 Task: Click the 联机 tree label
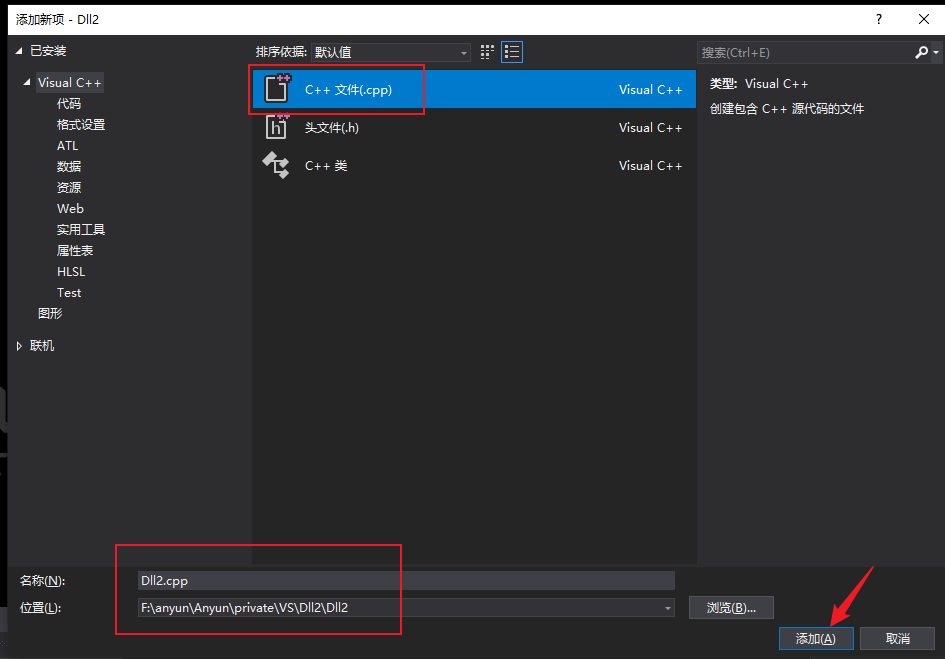(x=42, y=345)
